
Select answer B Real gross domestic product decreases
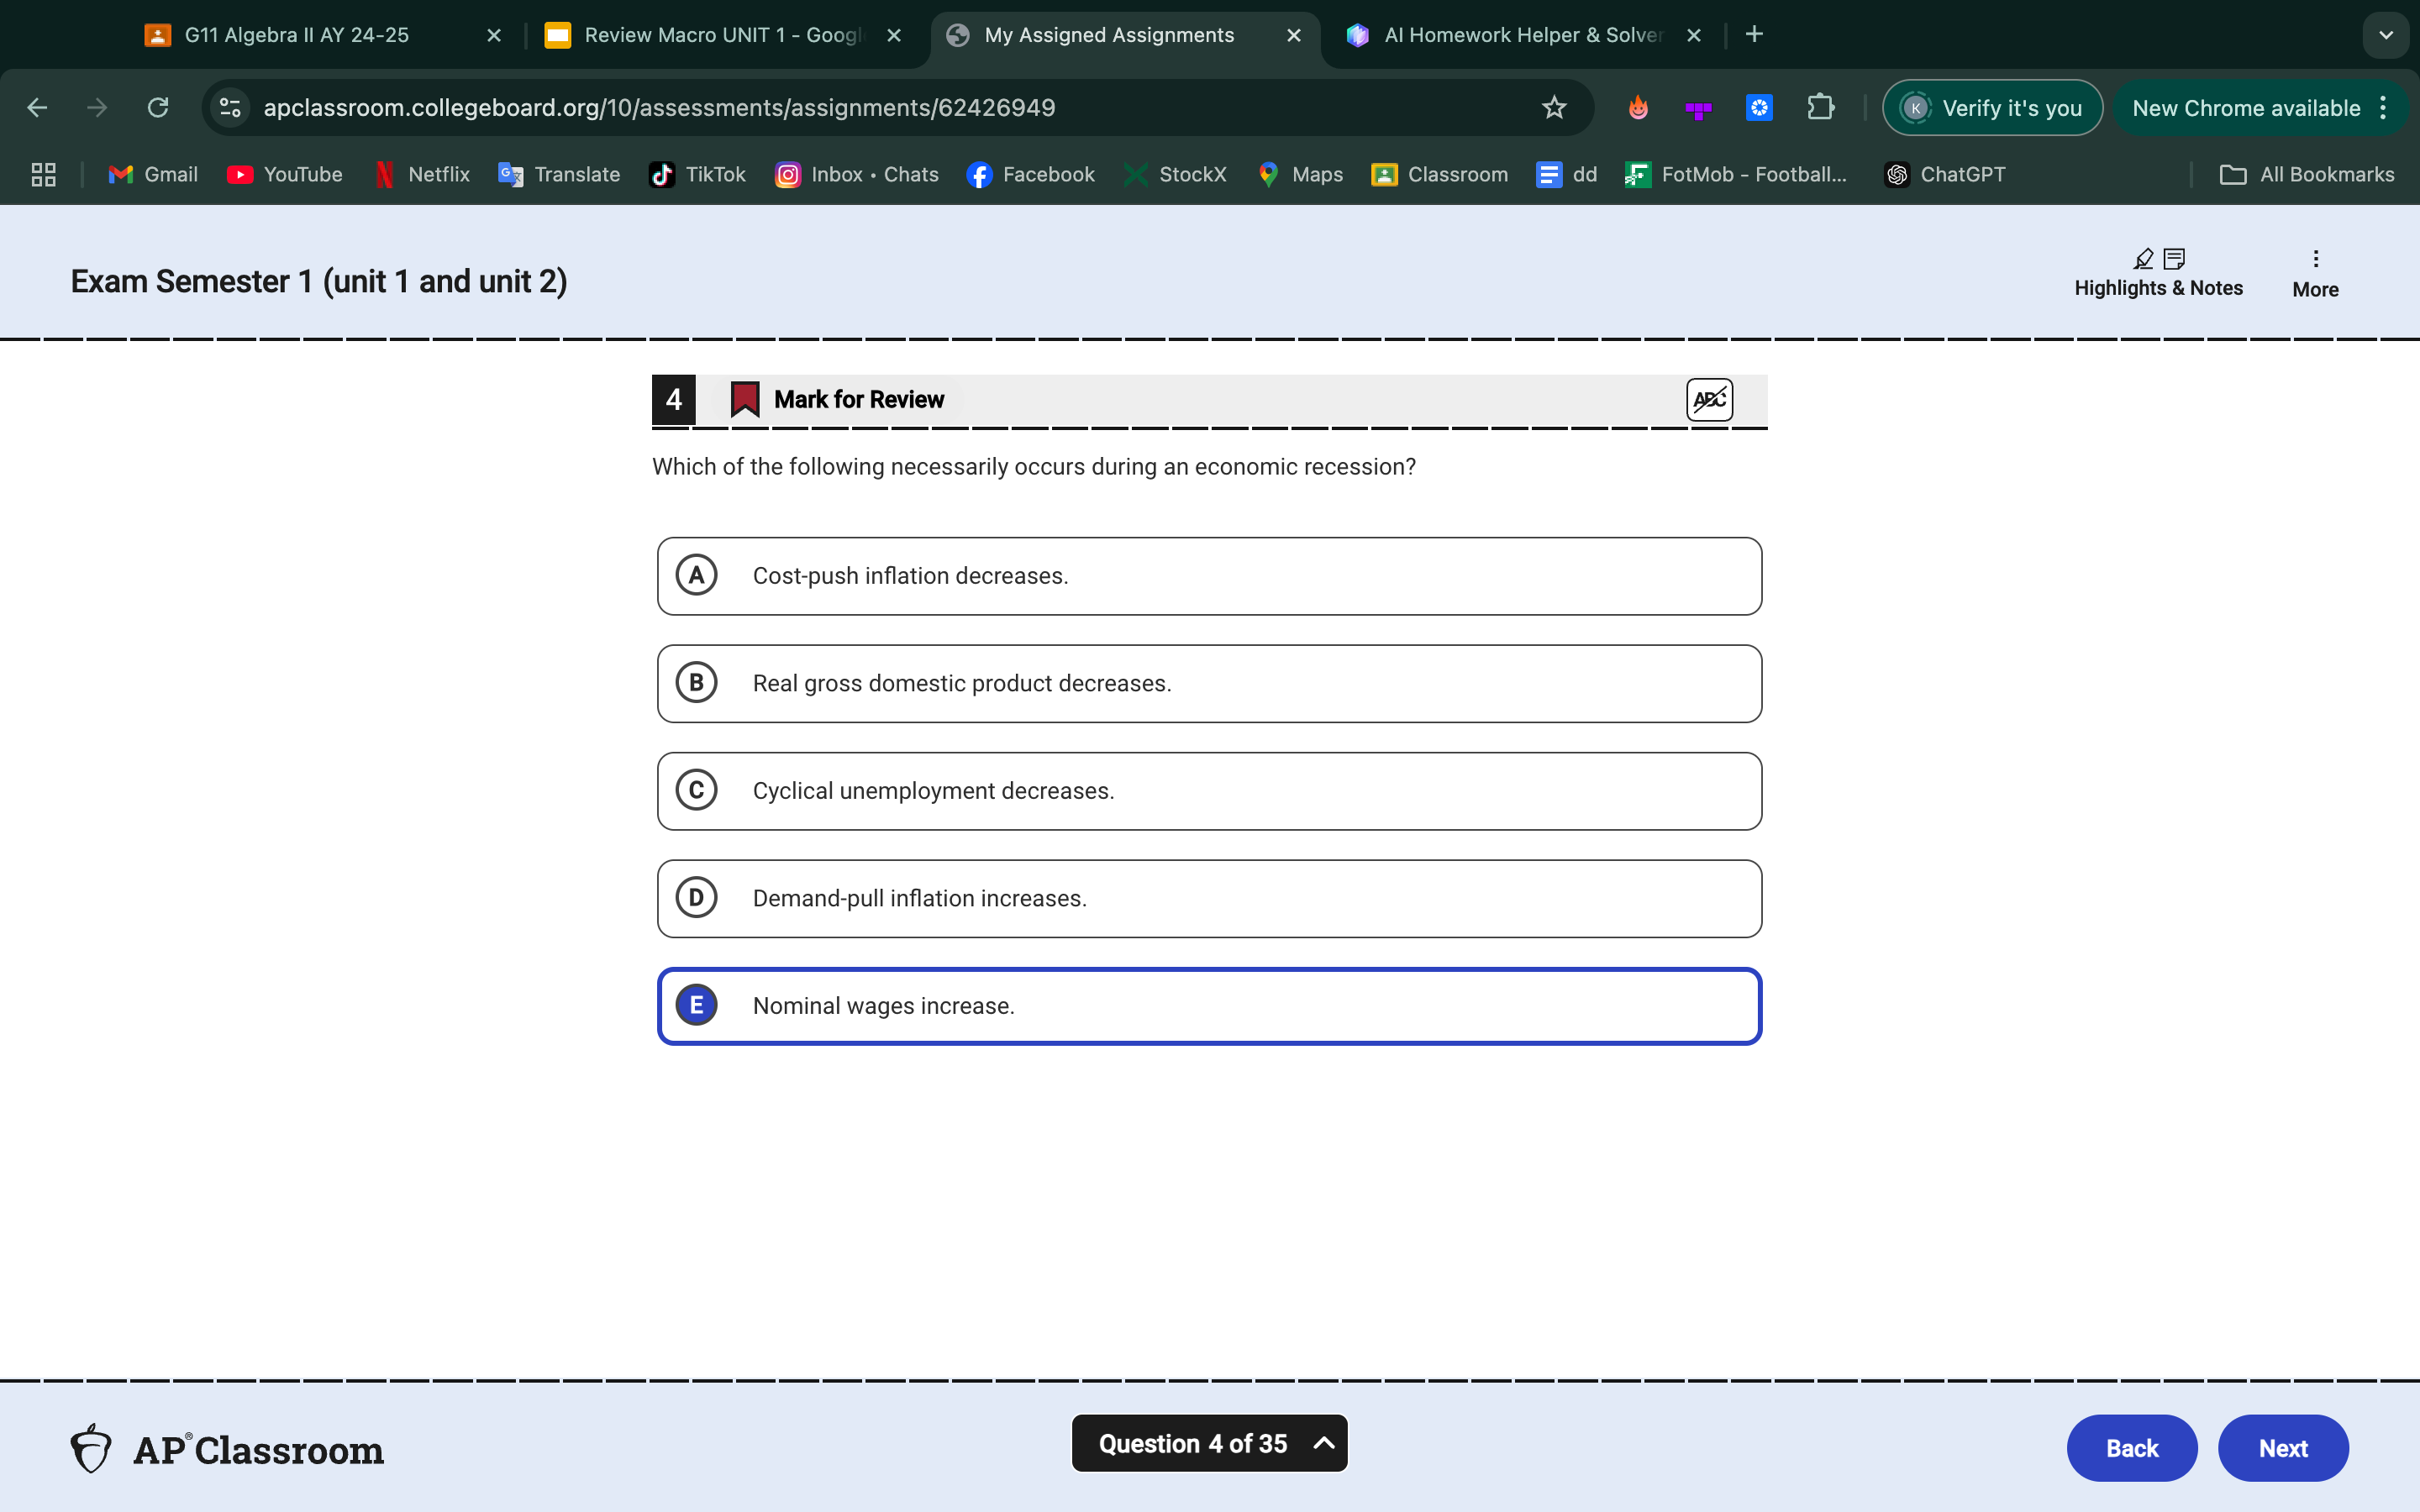[1209, 684]
